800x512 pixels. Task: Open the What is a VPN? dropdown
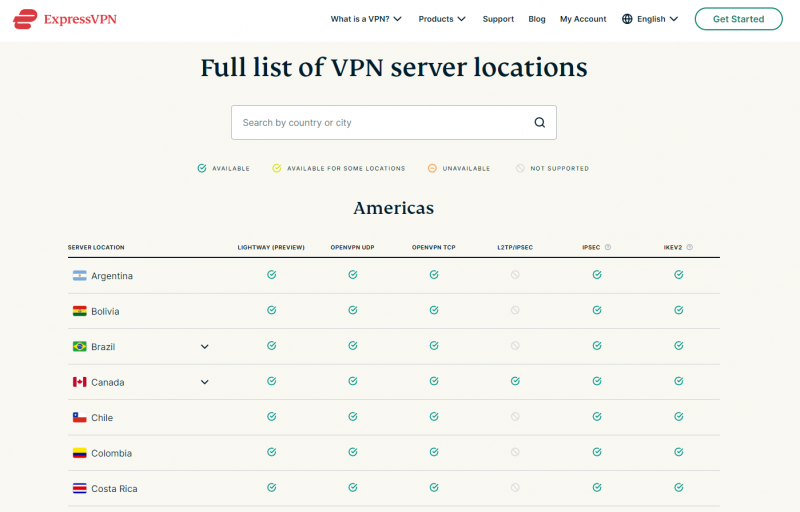pyautogui.click(x=366, y=19)
